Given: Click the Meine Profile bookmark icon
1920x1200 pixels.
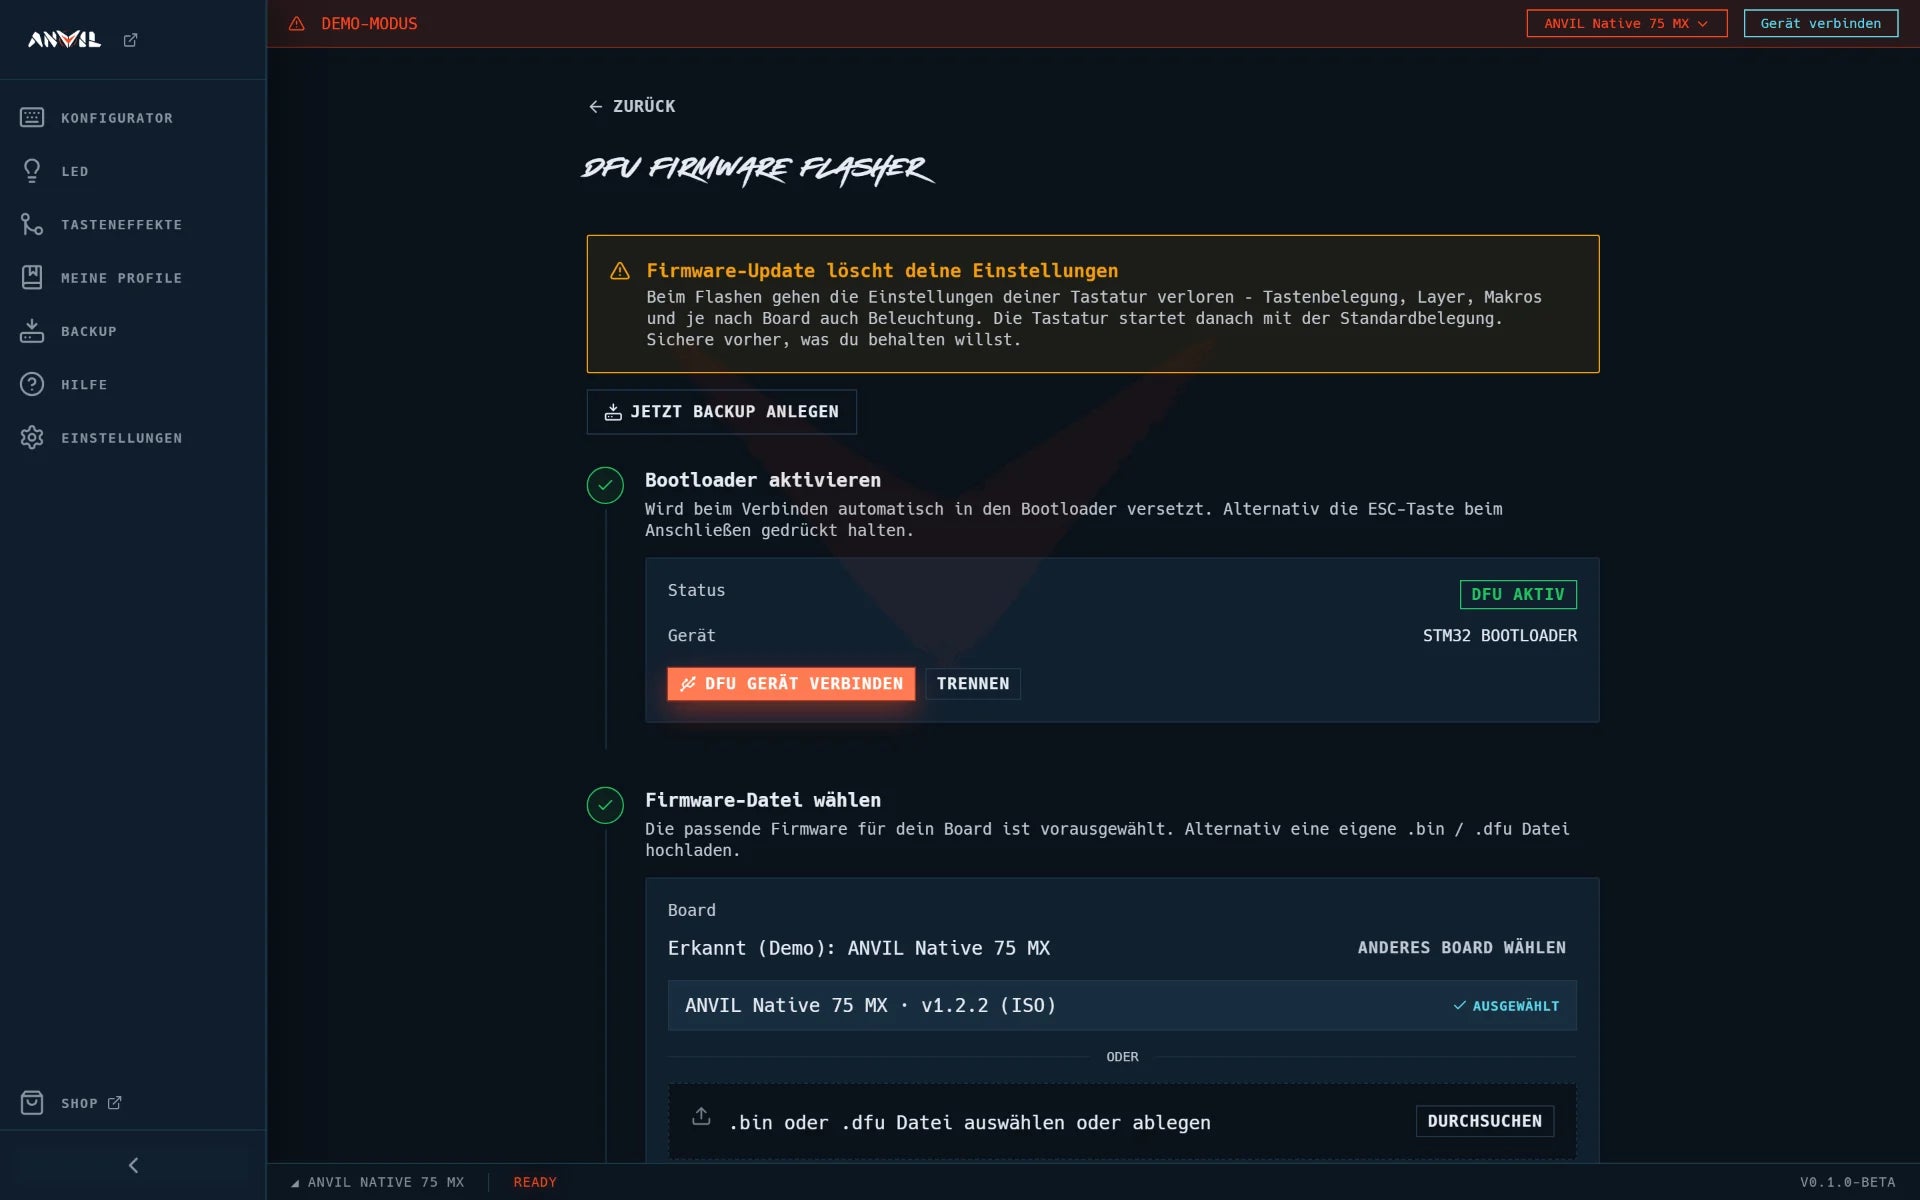Looking at the screenshot, I should point(32,278).
